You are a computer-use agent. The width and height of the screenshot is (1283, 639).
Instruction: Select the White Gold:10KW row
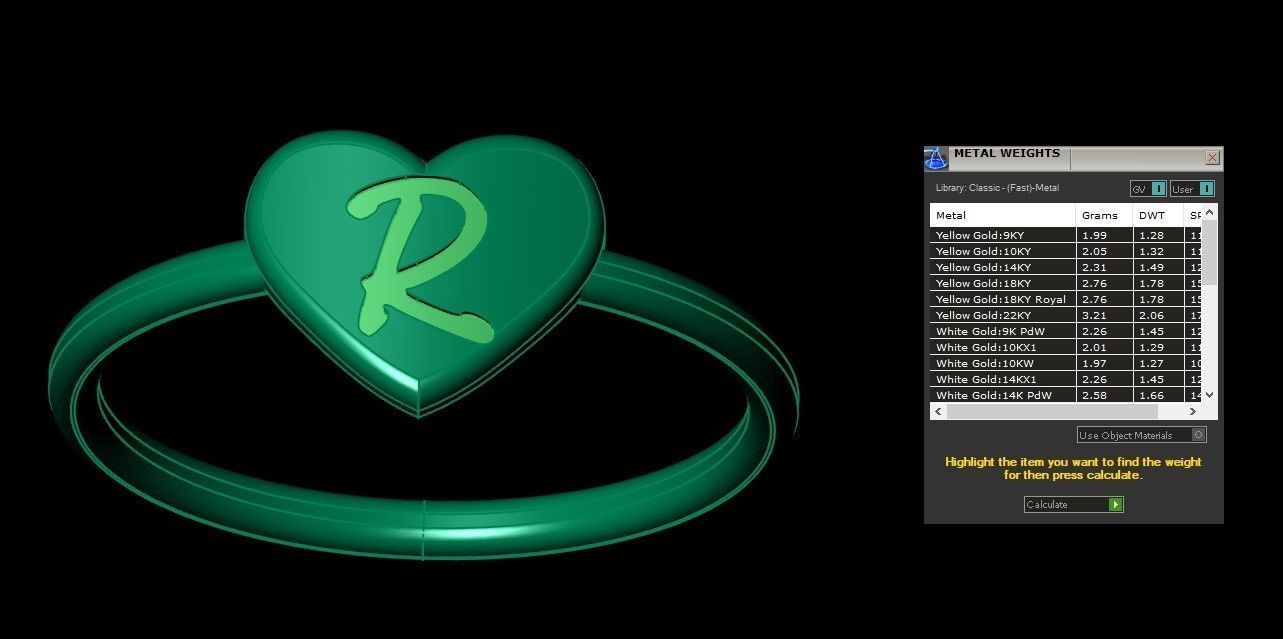[x=1066, y=363]
